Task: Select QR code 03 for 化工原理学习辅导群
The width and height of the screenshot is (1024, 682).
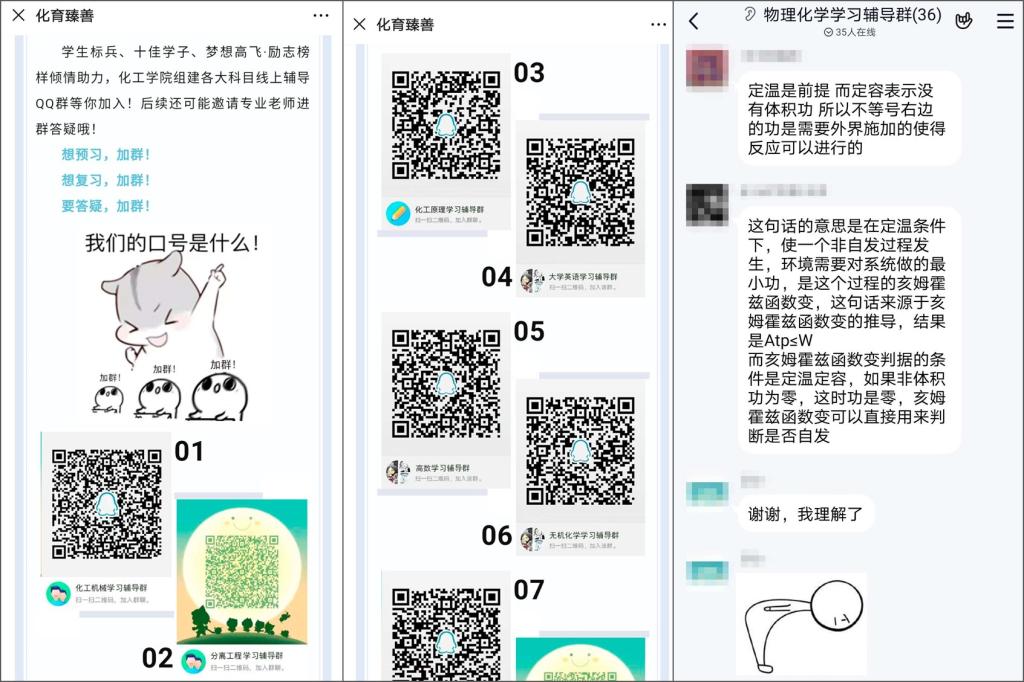Action: coord(446,125)
